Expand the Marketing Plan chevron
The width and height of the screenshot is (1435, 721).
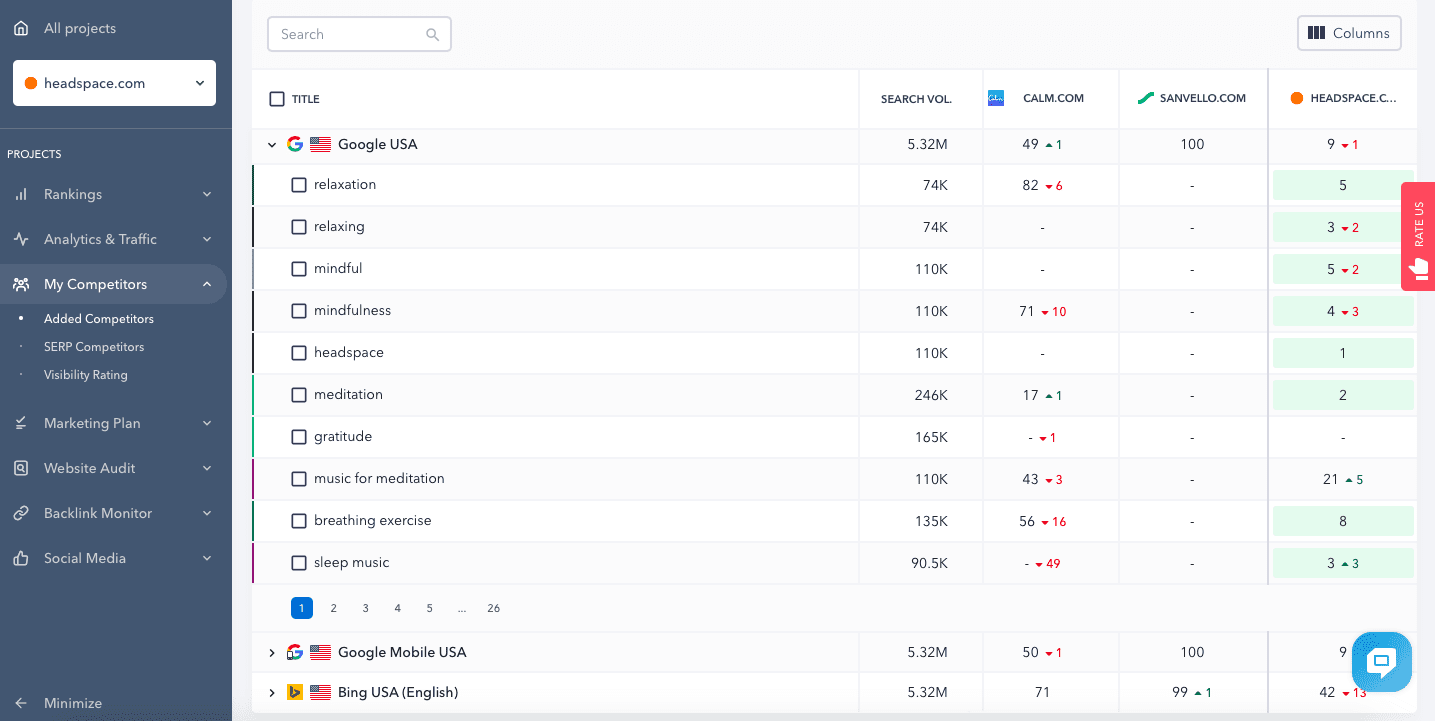coord(207,423)
